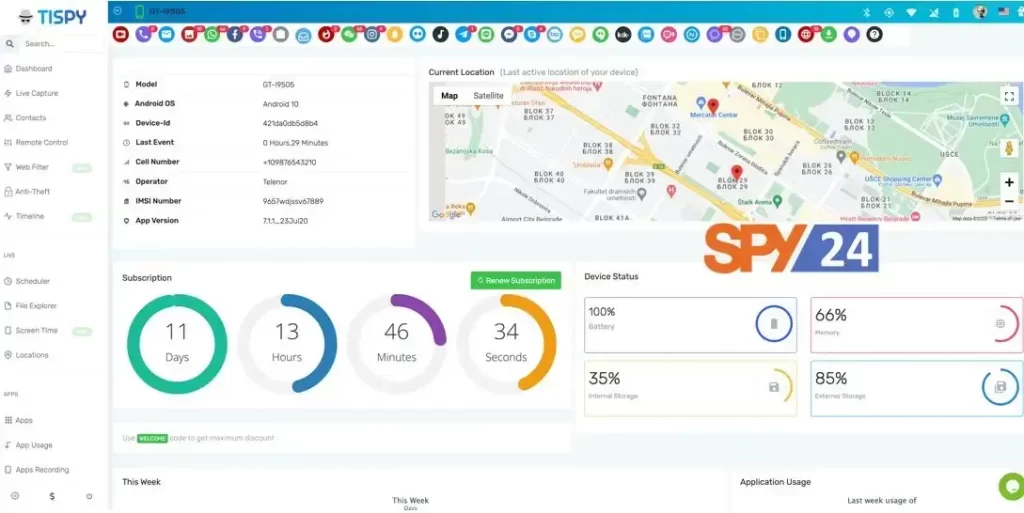This screenshot has height=513, width=1024.
Task: Click the settings gear at sidebar bottom
Action: pyautogui.click(x=15, y=496)
